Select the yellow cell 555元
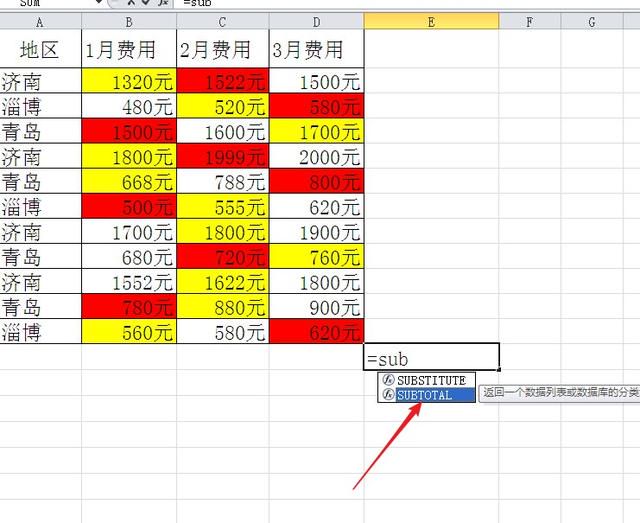Screen dimensions: 640x523 [222, 206]
